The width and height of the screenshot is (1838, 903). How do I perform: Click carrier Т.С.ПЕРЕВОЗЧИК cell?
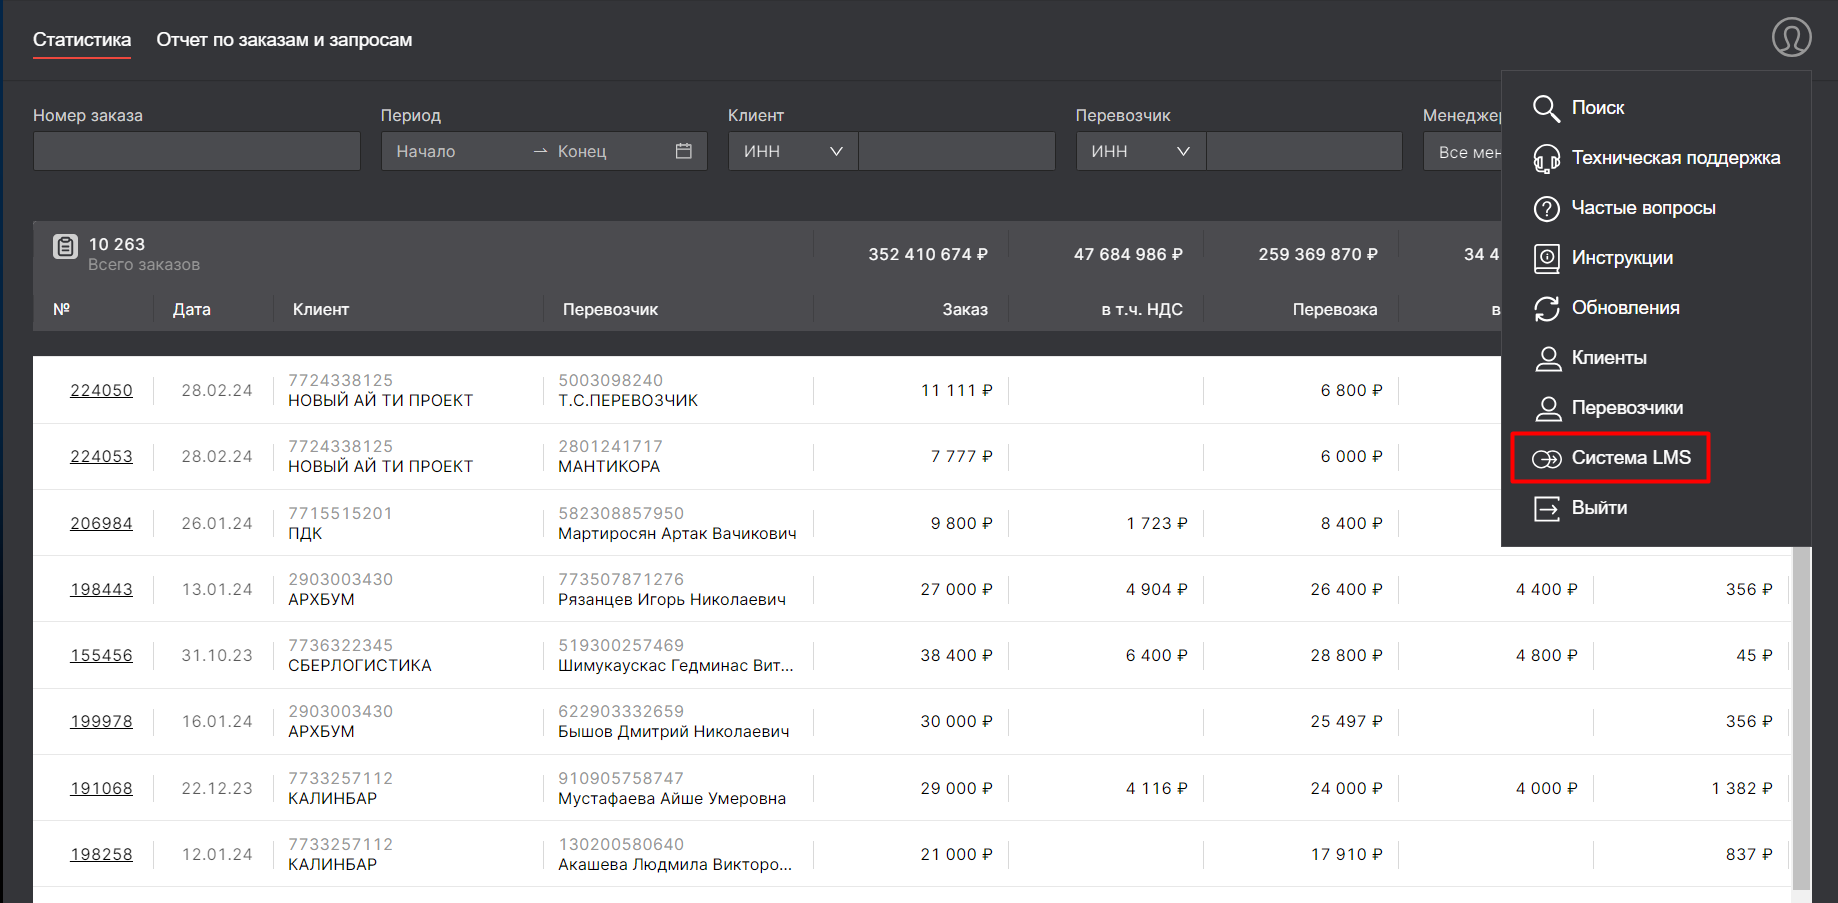pos(628,400)
